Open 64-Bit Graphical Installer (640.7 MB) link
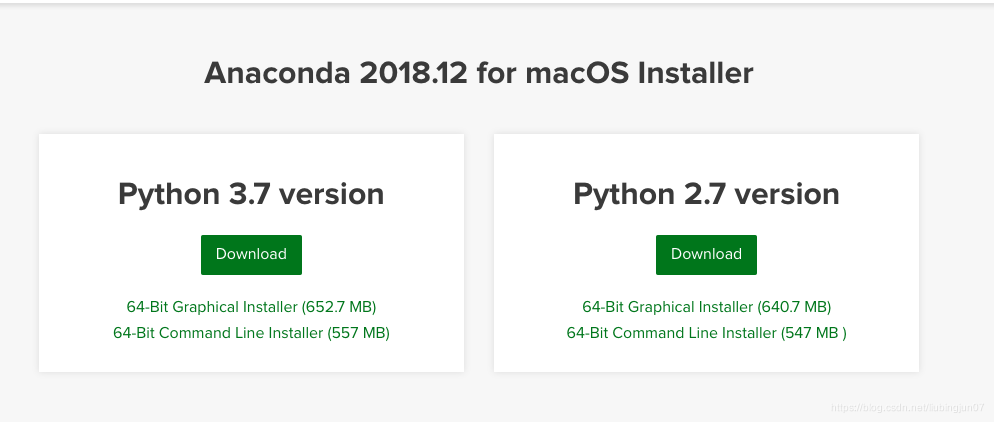The image size is (994, 423). pyautogui.click(x=706, y=307)
